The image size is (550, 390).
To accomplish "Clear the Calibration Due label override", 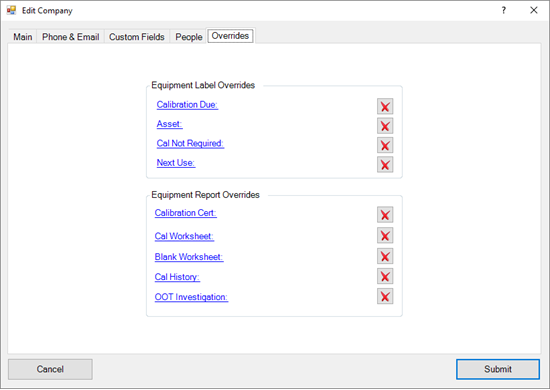I will [385, 107].
